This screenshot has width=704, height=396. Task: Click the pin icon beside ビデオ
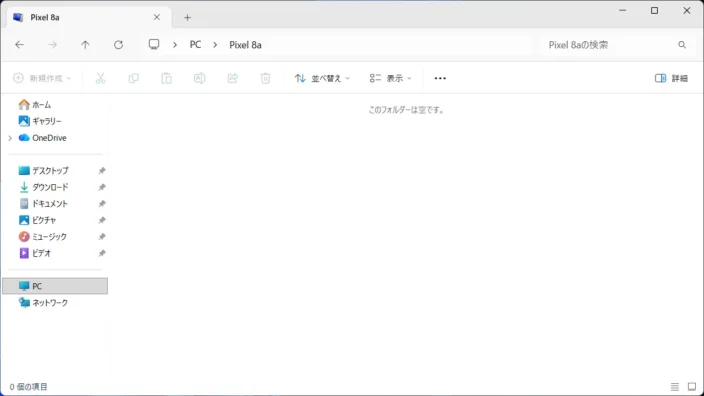pos(102,253)
